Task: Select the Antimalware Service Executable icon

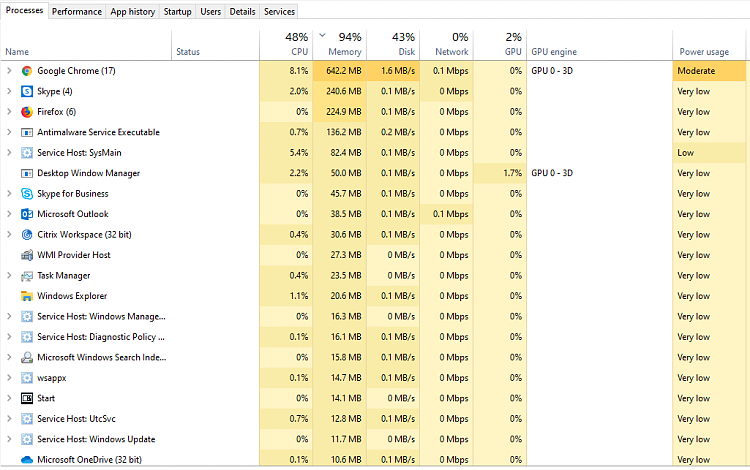Action: click(27, 132)
